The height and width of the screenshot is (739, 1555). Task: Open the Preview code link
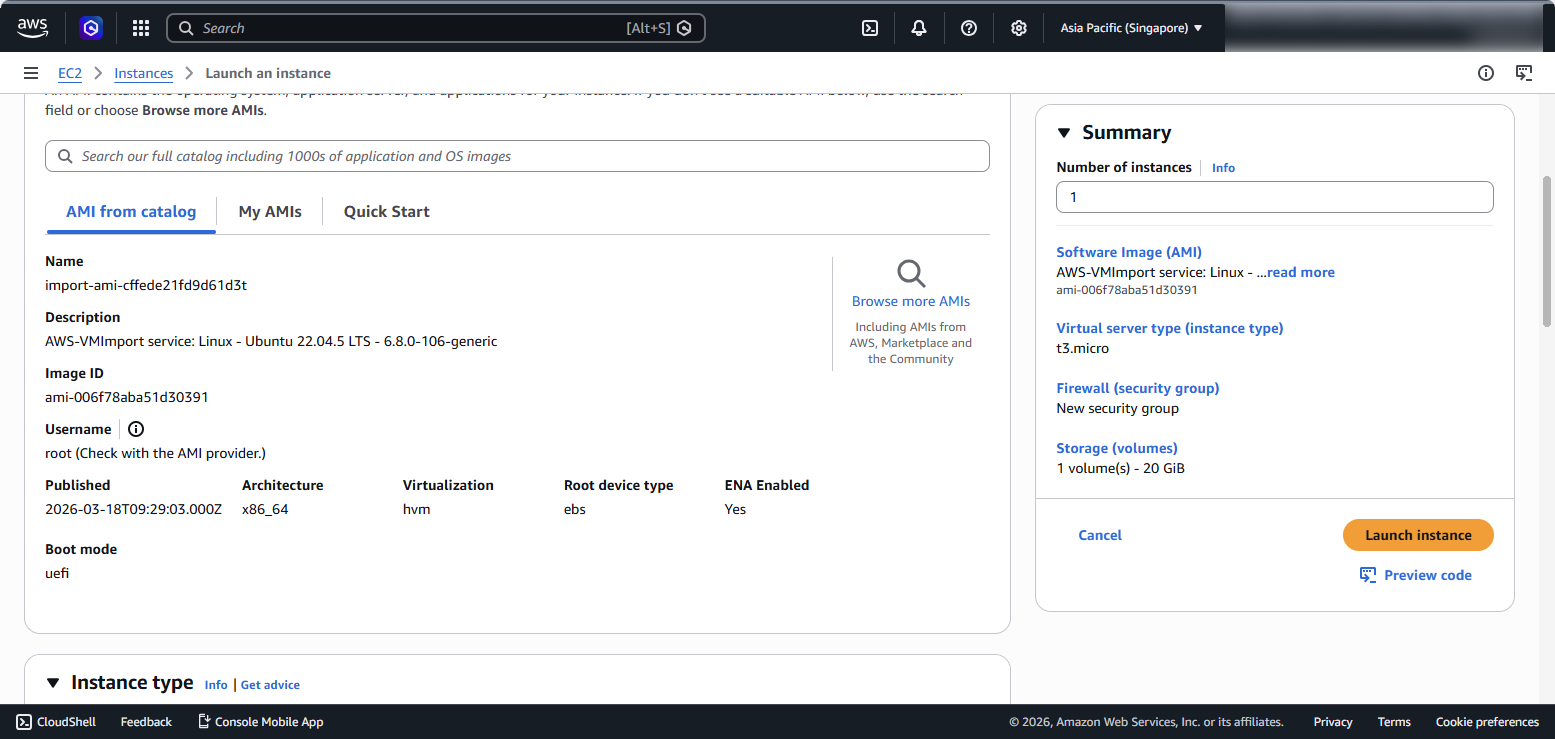pos(1416,575)
